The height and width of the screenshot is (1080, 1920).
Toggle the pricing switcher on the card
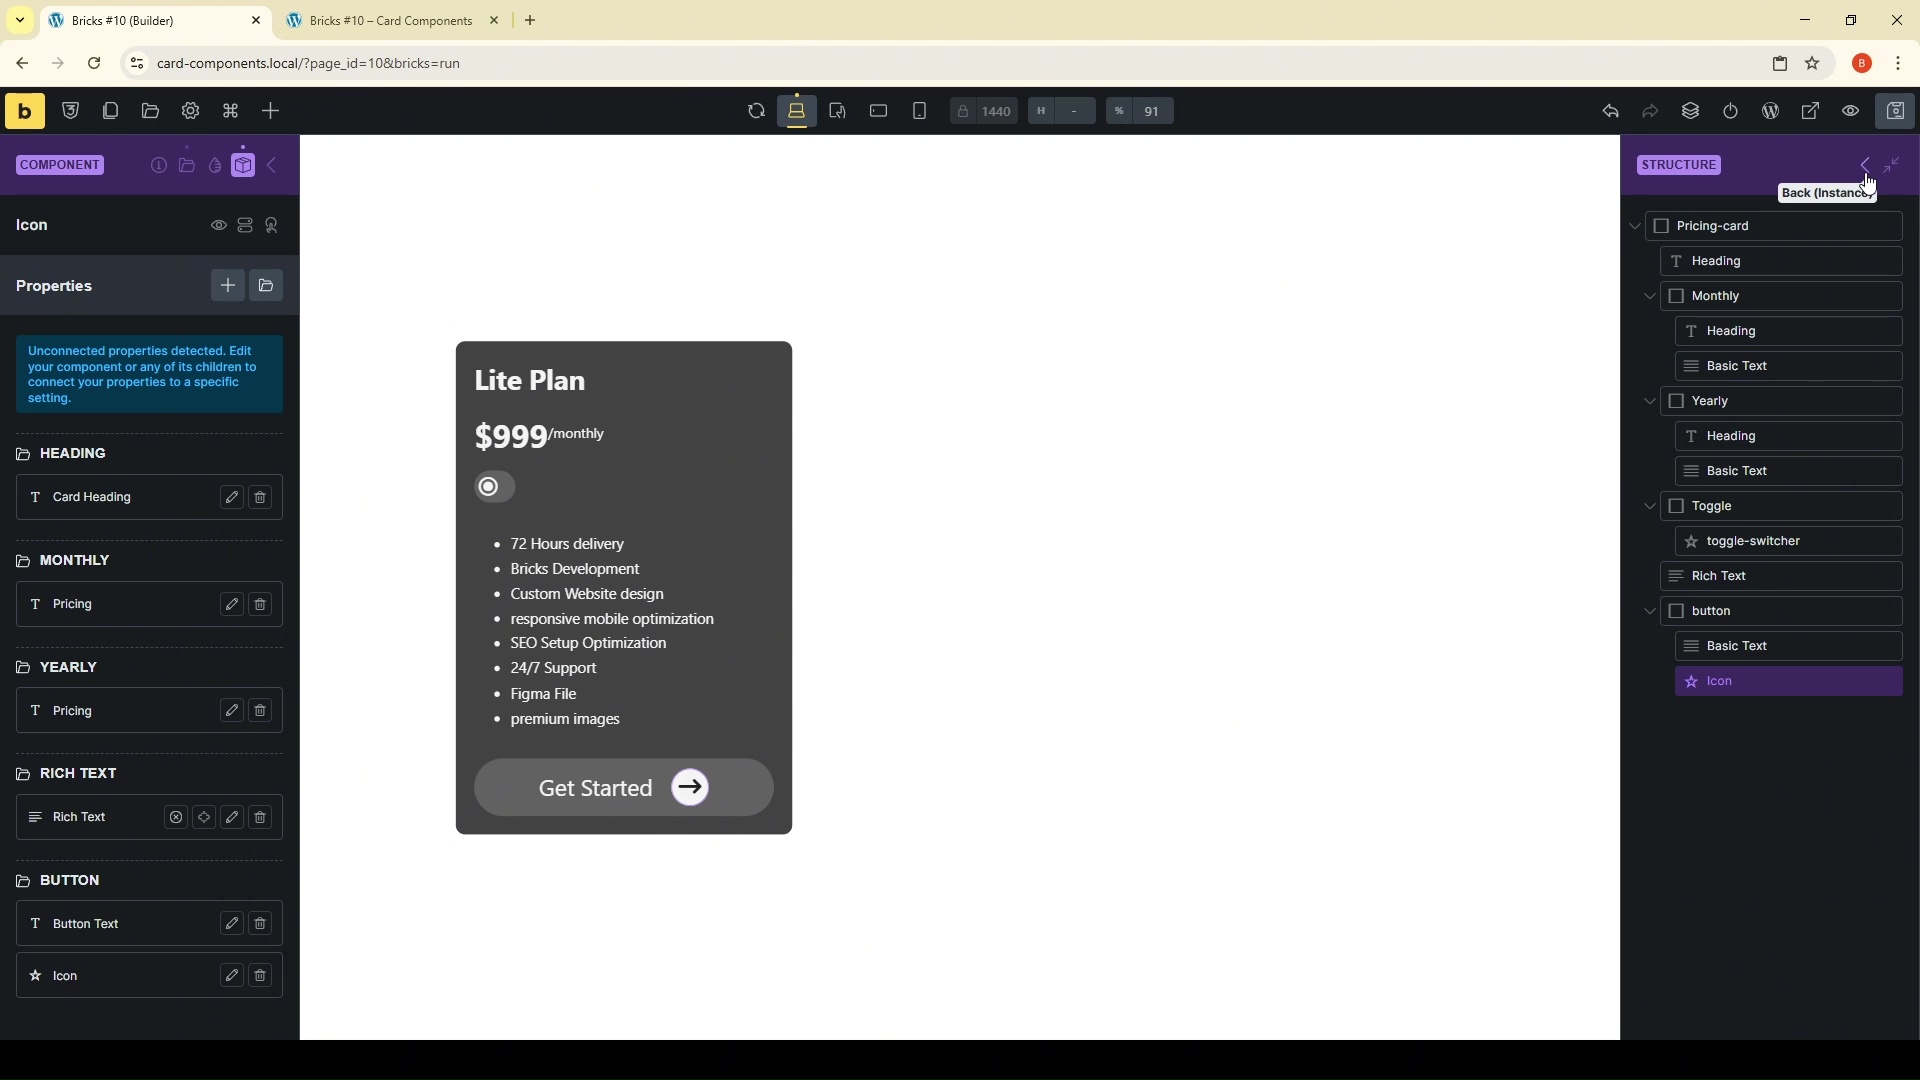pyautogui.click(x=494, y=487)
